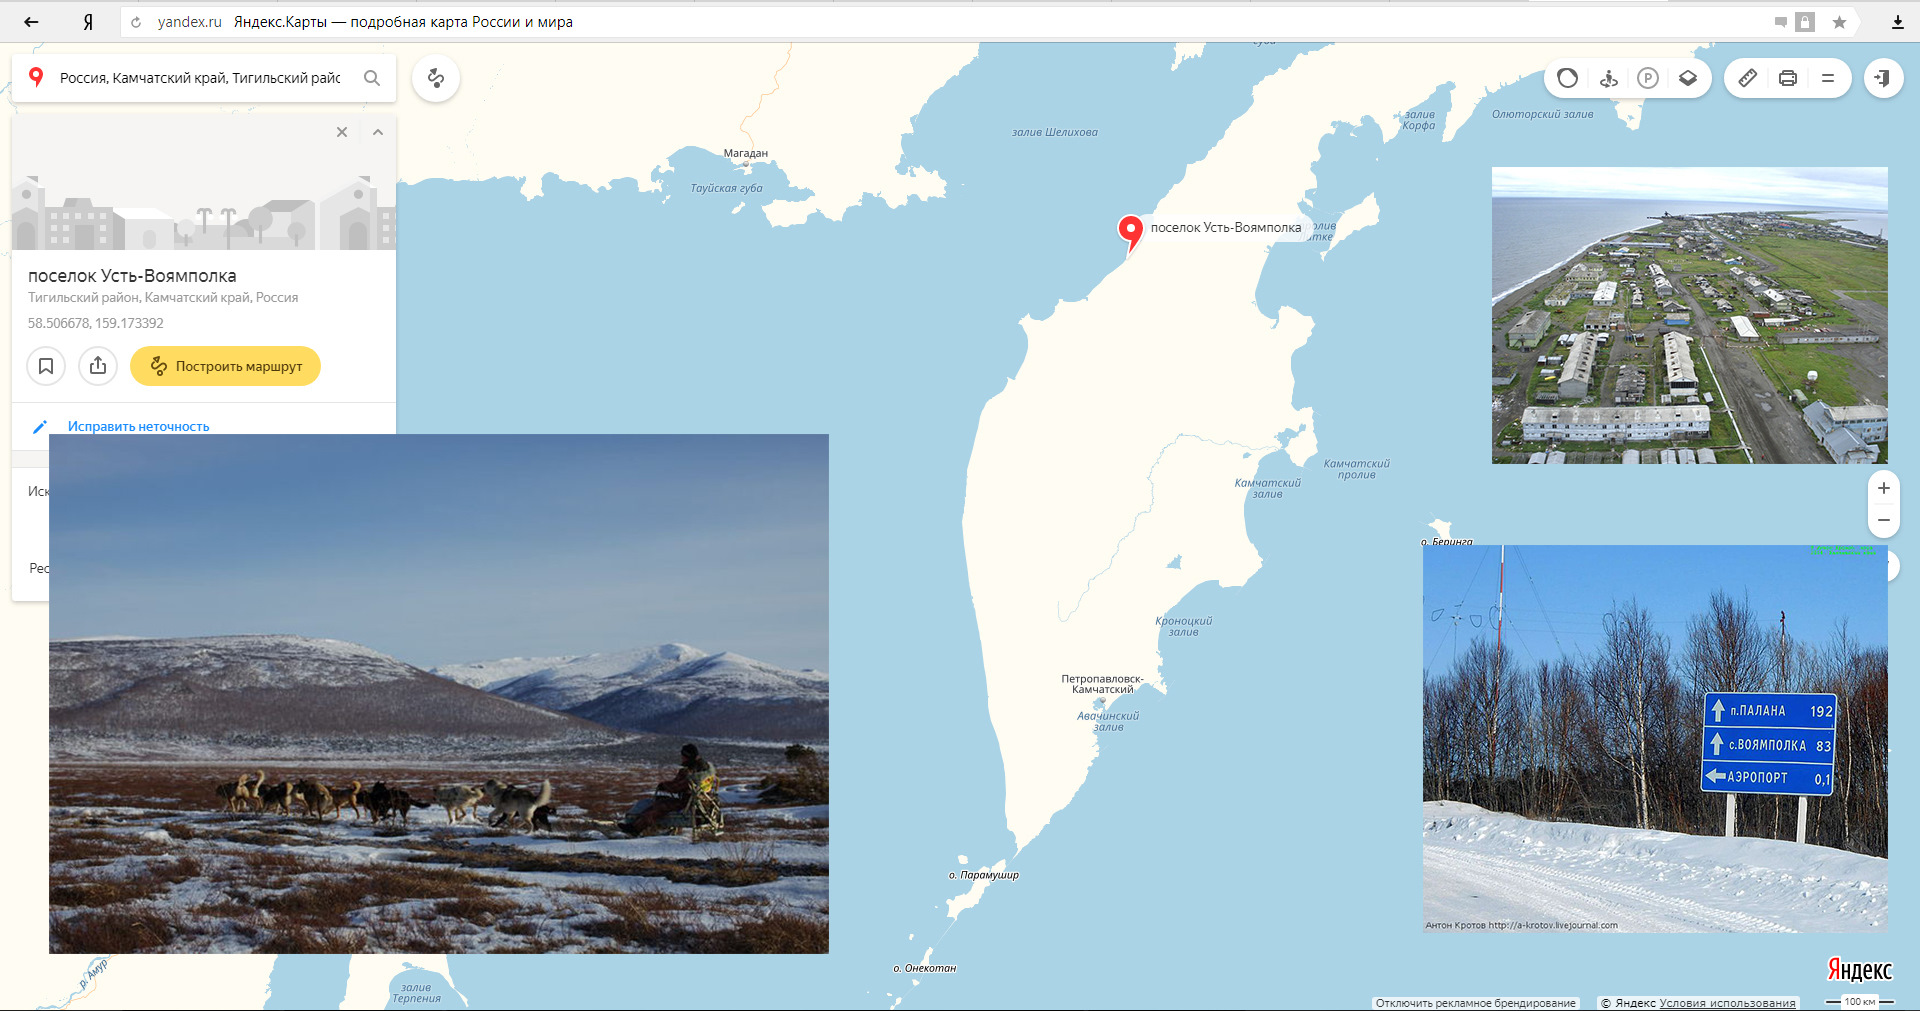Reload the page with the refresh icon
Viewport: 1920px width, 1011px height.
click(x=136, y=22)
